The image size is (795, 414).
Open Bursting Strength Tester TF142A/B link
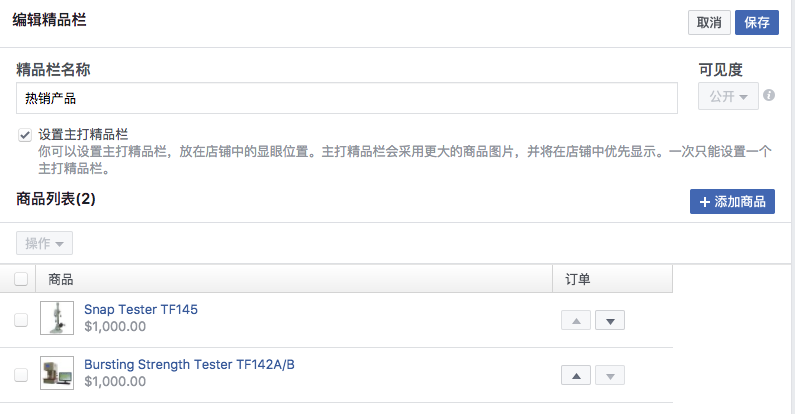click(189, 364)
